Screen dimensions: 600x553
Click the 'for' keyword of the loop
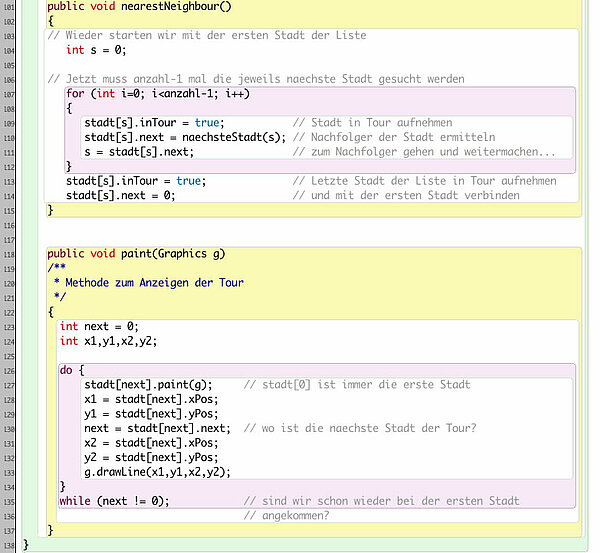(x=75, y=93)
